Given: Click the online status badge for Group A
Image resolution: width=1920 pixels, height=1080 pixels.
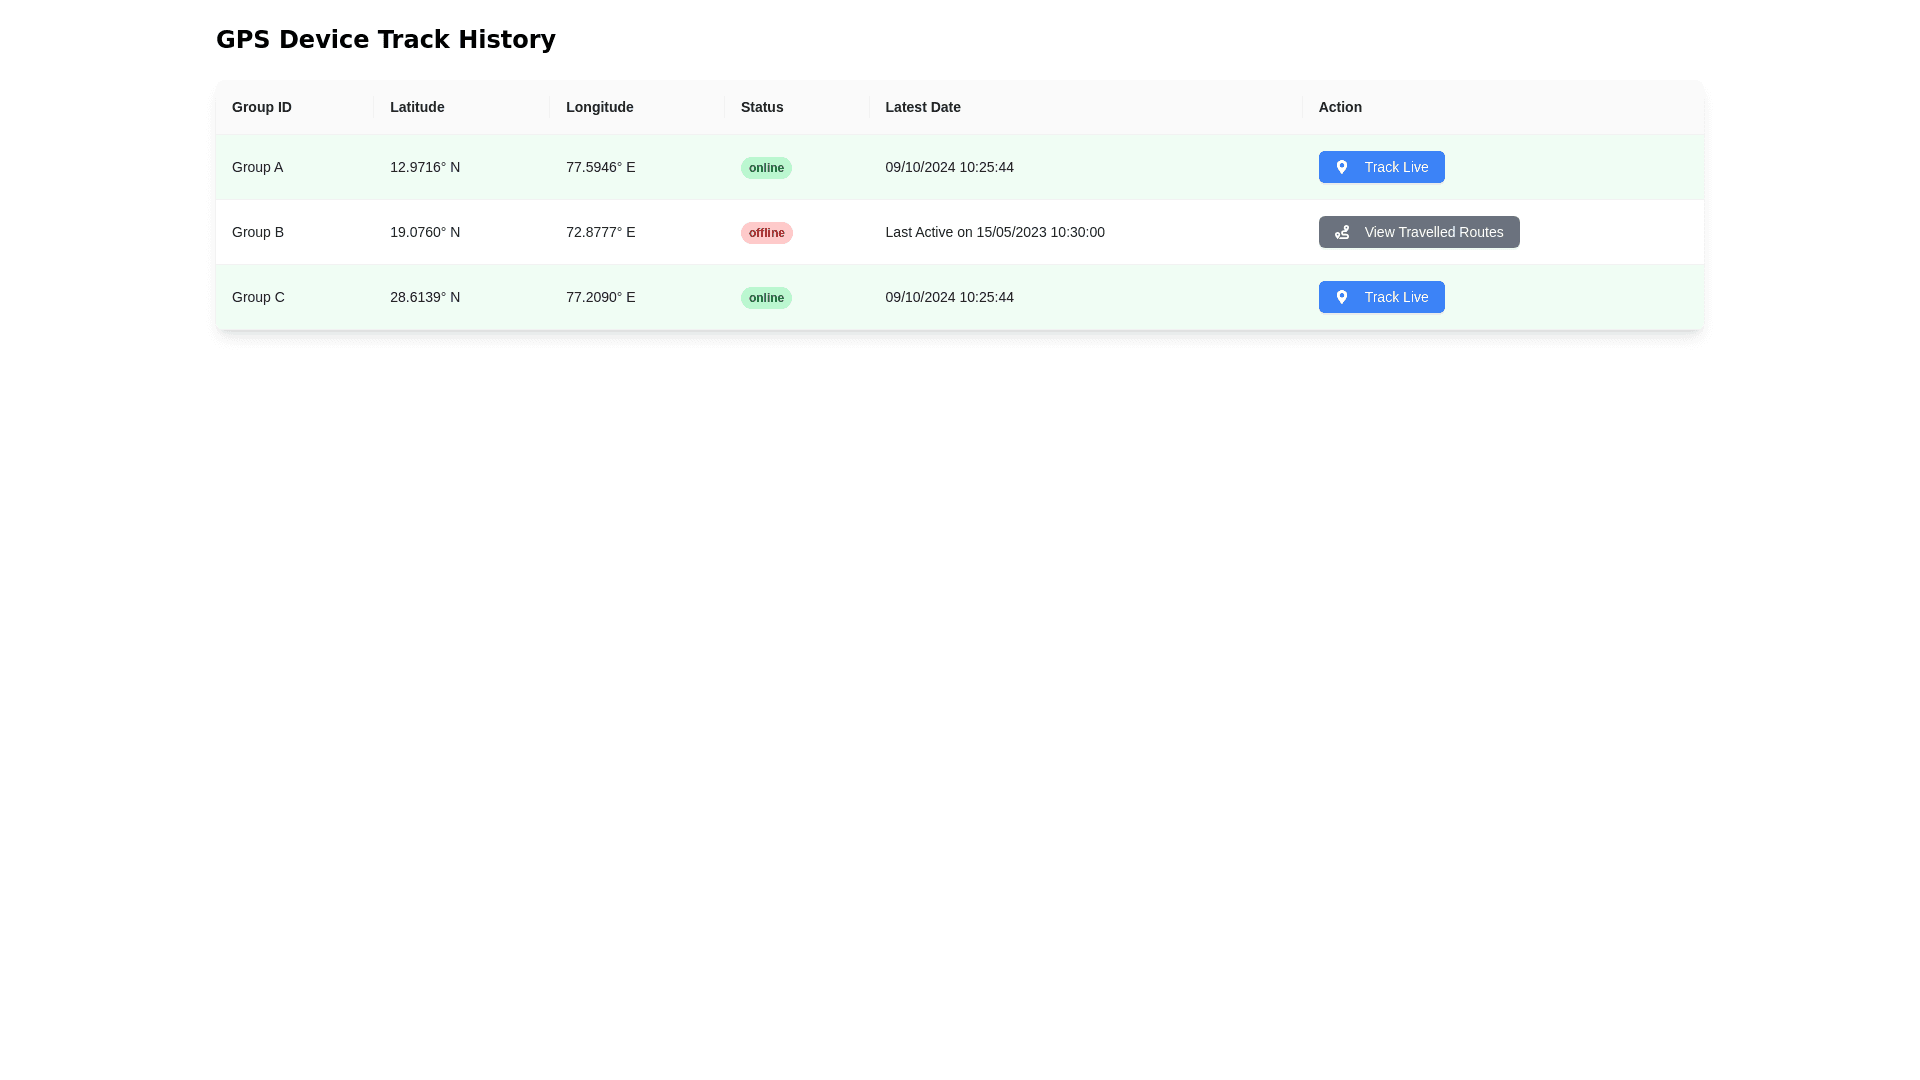Looking at the screenshot, I should click(x=765, y=168).
